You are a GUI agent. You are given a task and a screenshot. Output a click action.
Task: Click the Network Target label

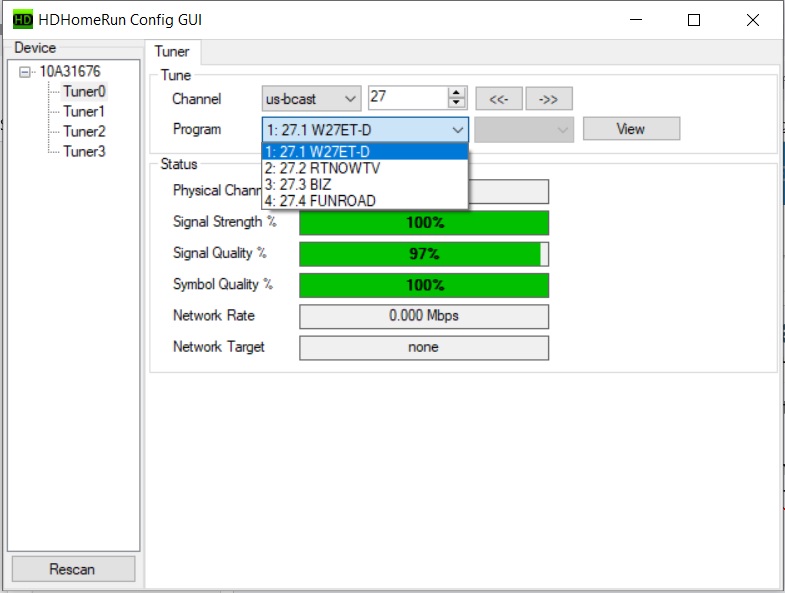point(218,347)
